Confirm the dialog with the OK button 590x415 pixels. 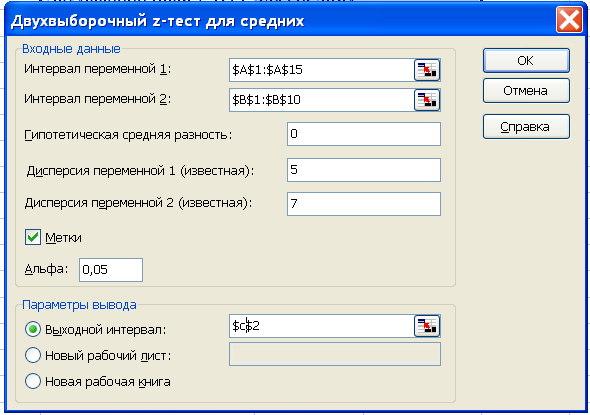[x=526, y=60]
